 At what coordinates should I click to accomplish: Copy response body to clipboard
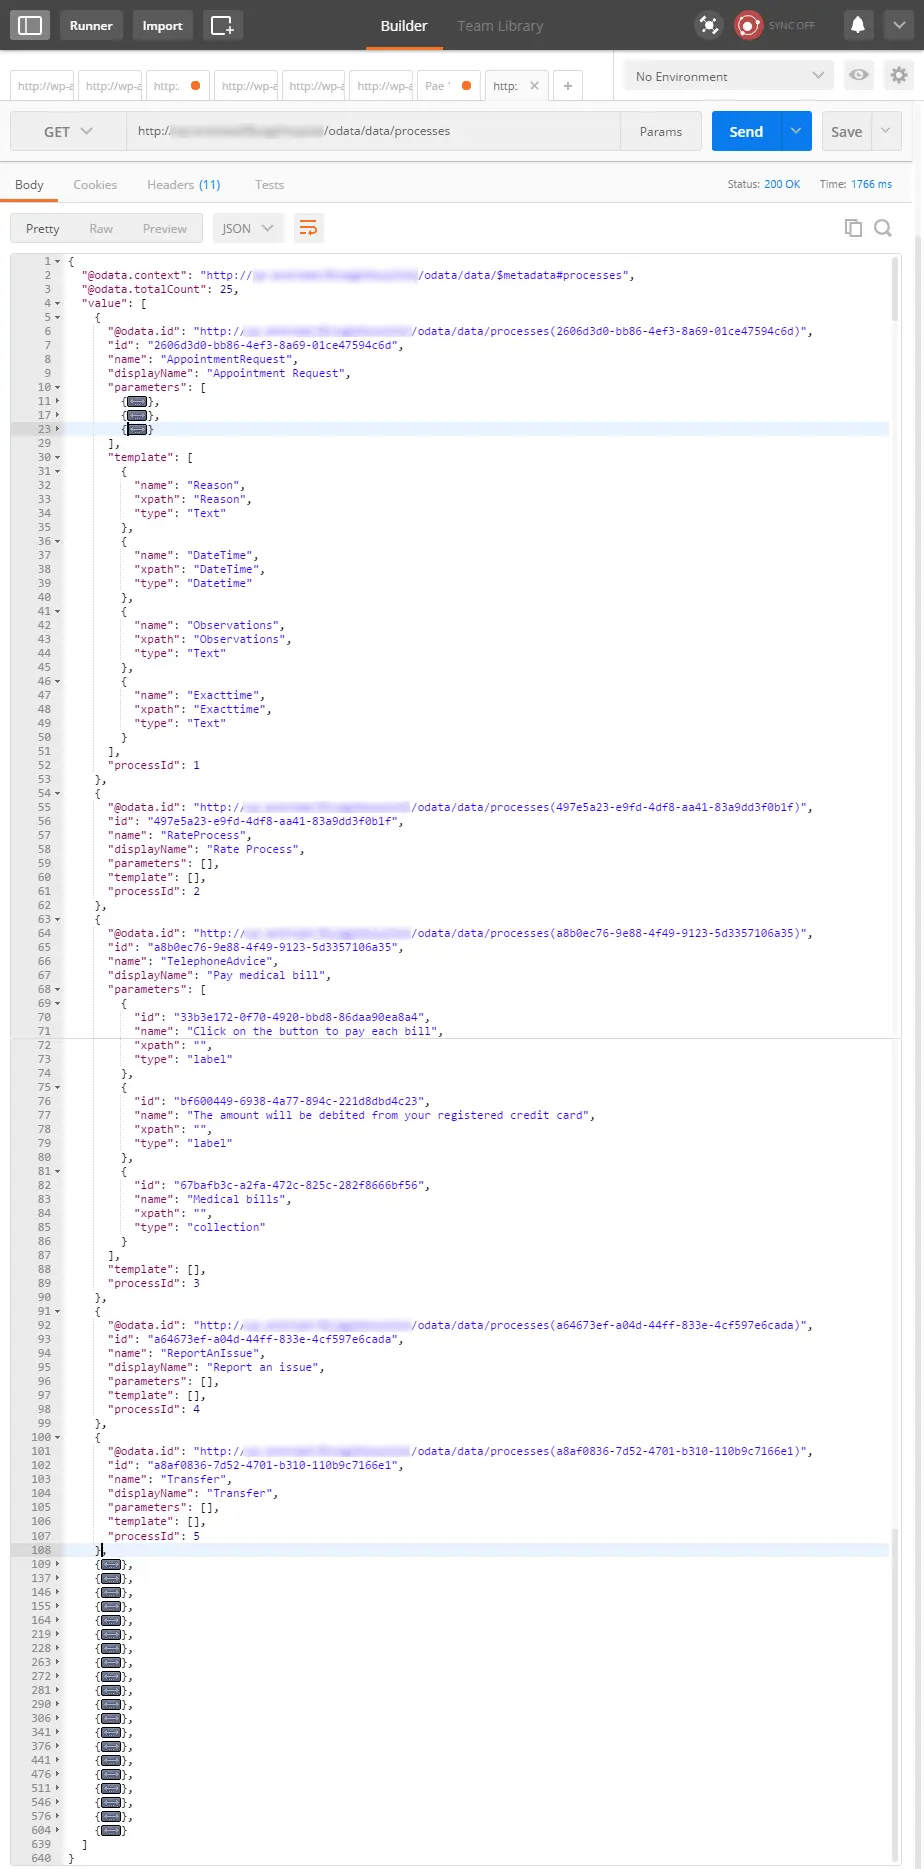(853, 228)
